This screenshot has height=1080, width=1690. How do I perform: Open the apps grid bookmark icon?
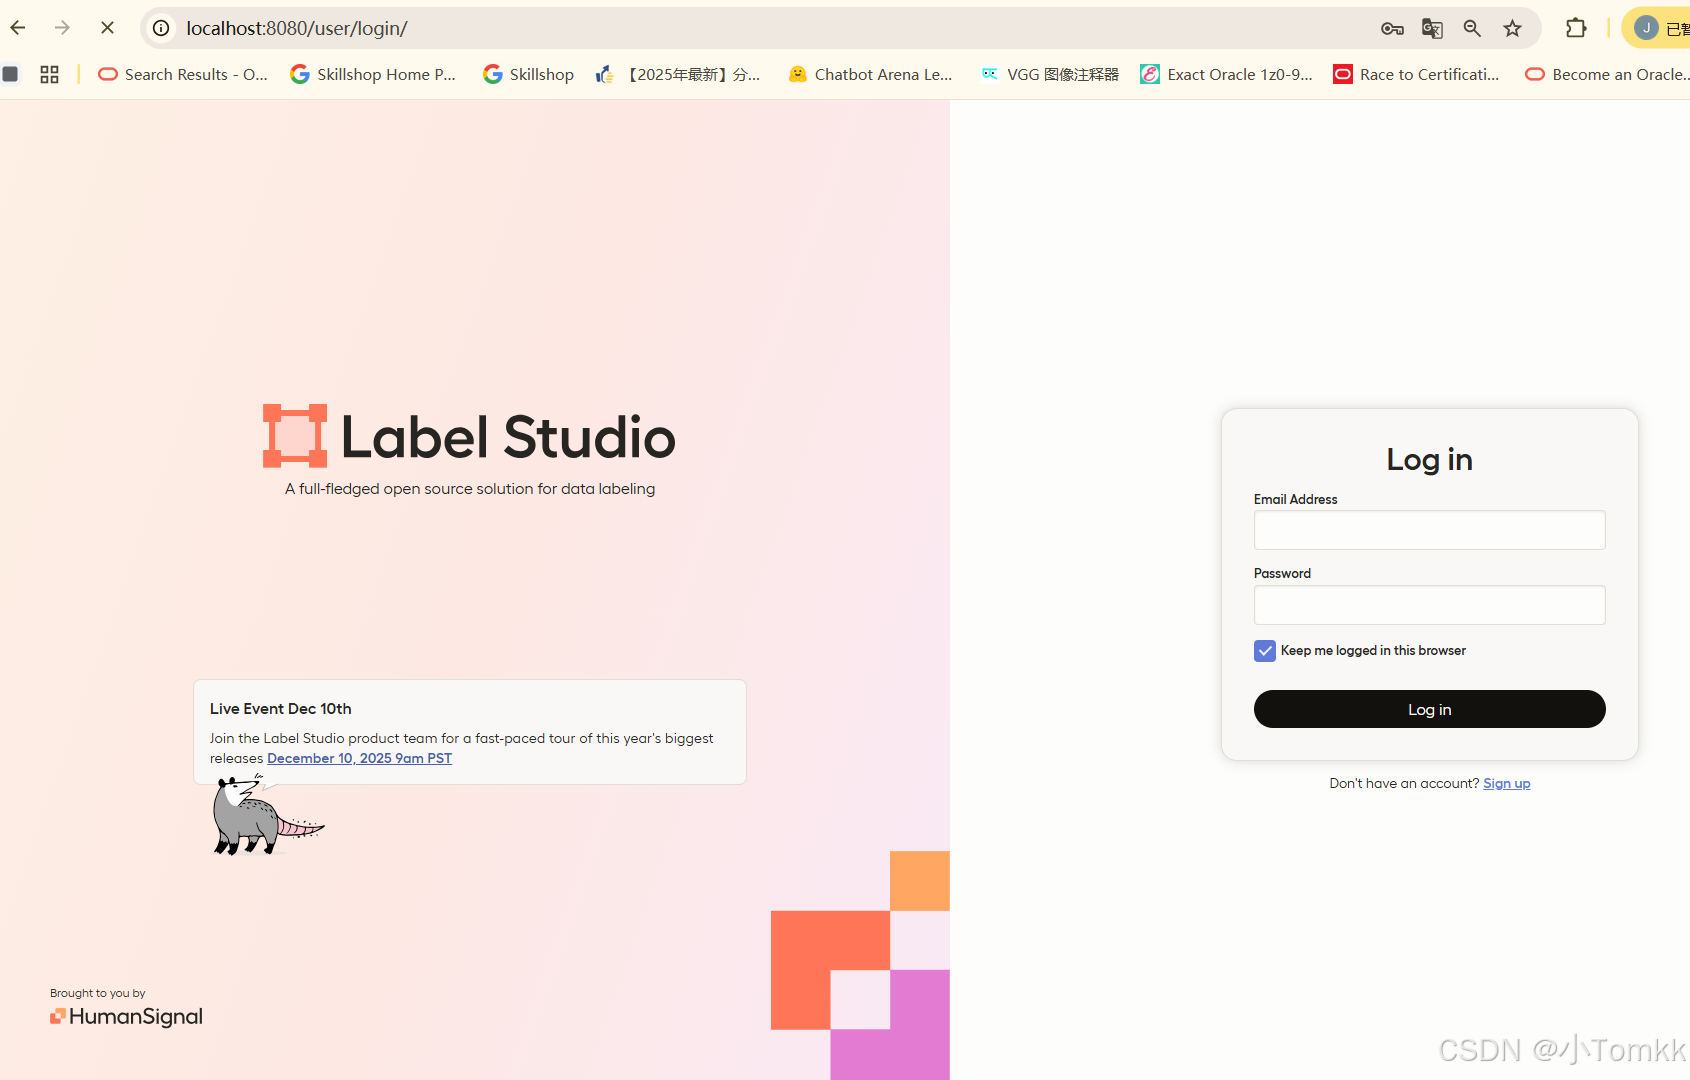[x=49, y=74]
